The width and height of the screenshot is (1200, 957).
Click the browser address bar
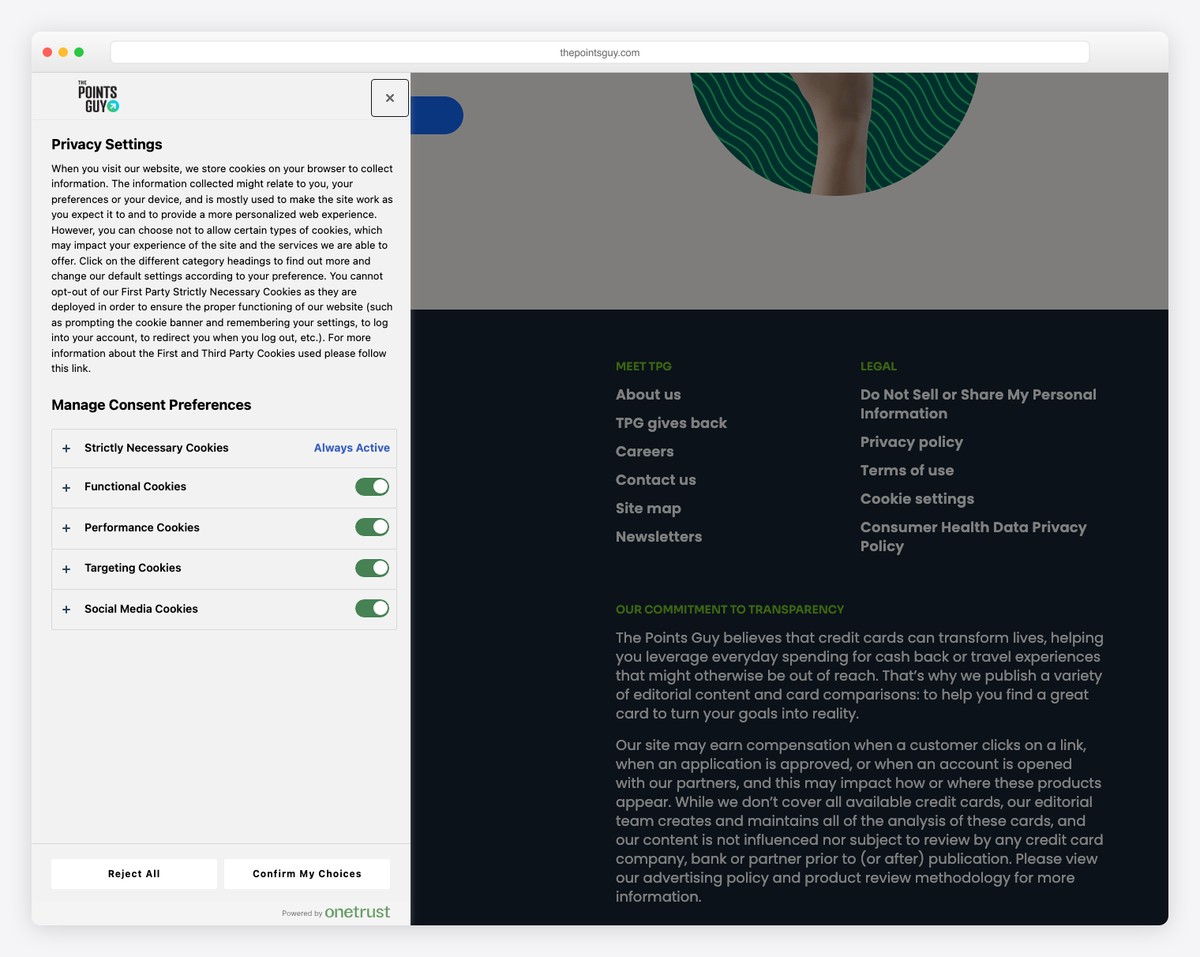click(600, 52)
